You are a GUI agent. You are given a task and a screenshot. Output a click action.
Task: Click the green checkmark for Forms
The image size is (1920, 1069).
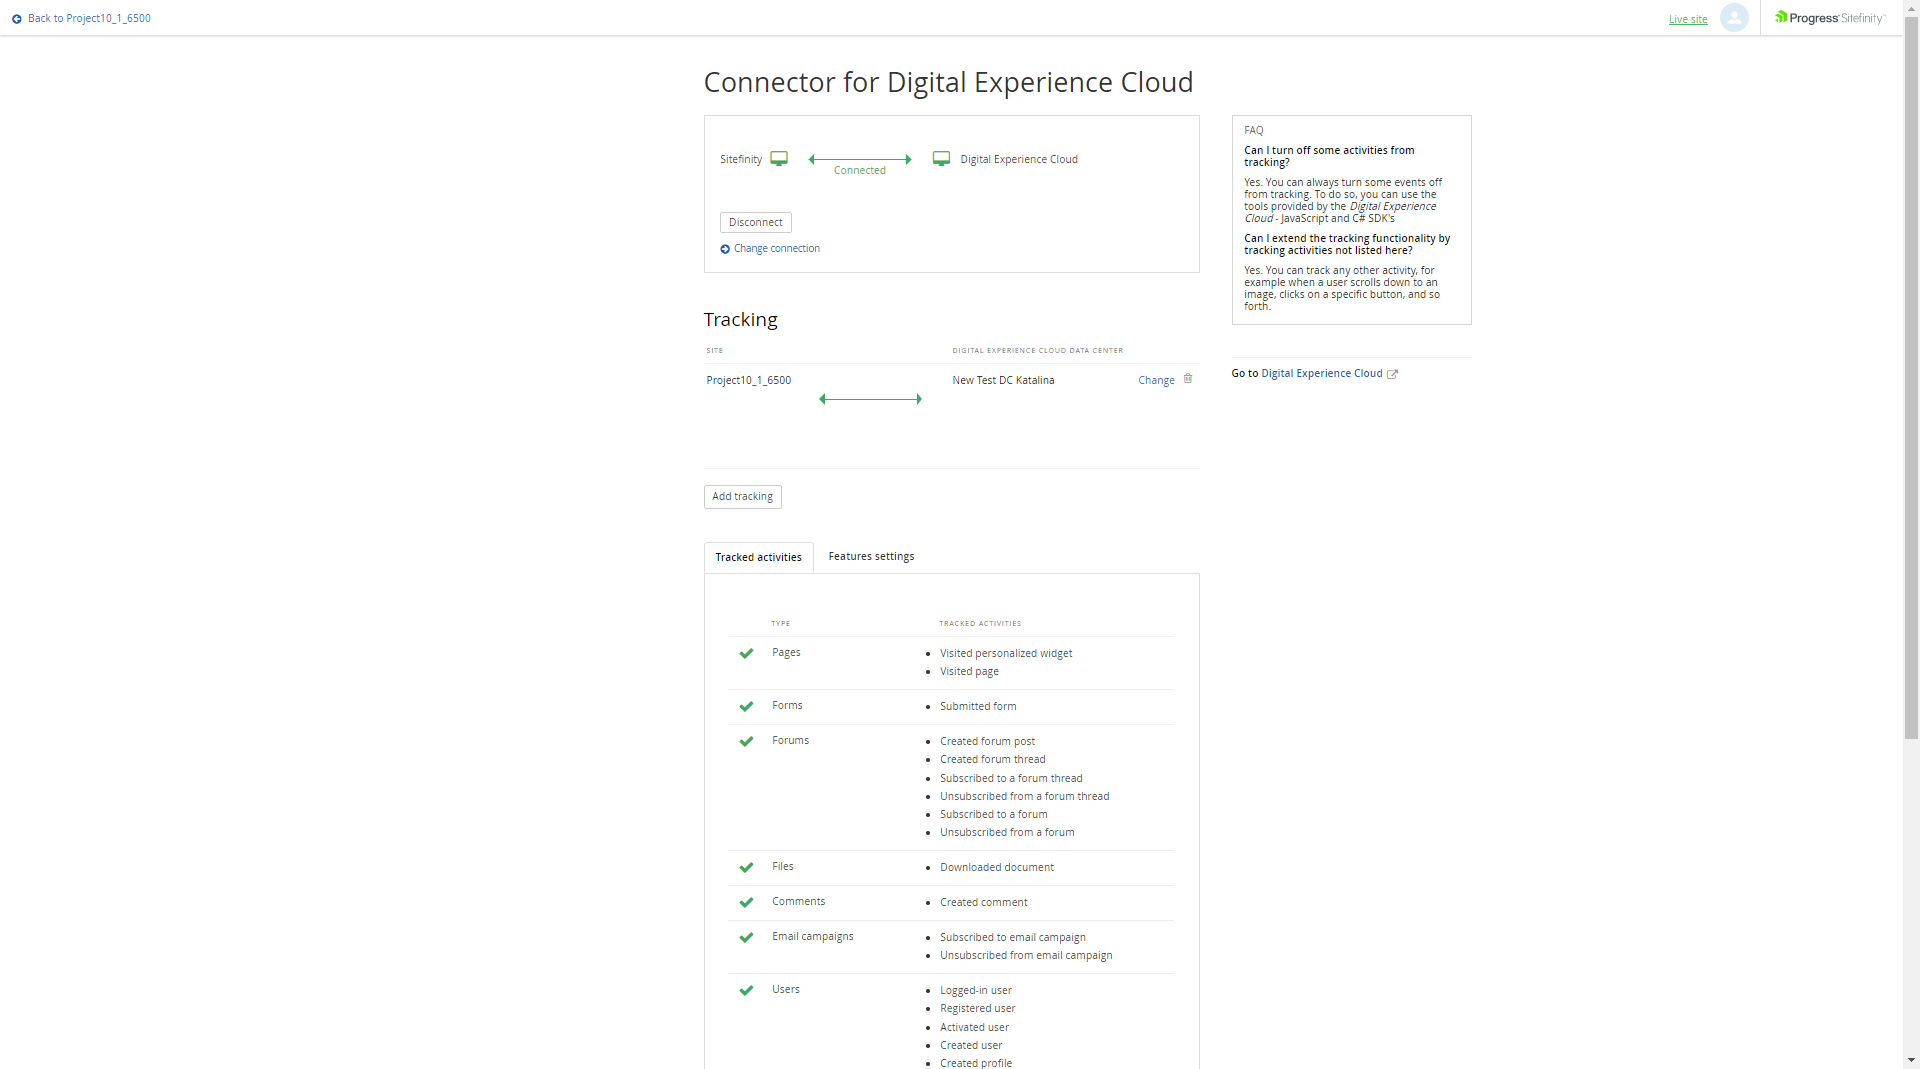pyautogui.click(x=746, y=706)
